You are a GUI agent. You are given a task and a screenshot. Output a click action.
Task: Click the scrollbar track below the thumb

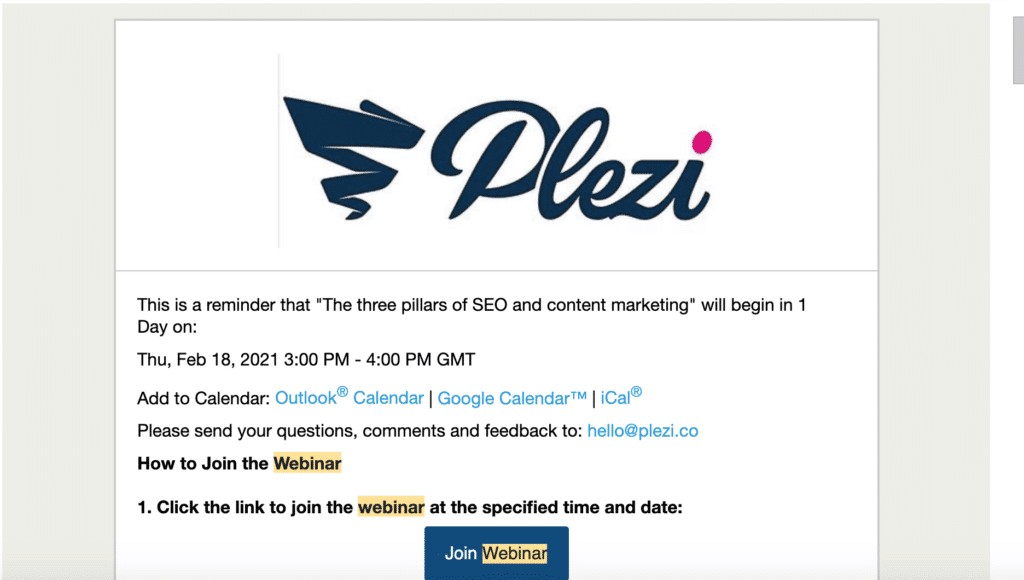point(1018,327)
